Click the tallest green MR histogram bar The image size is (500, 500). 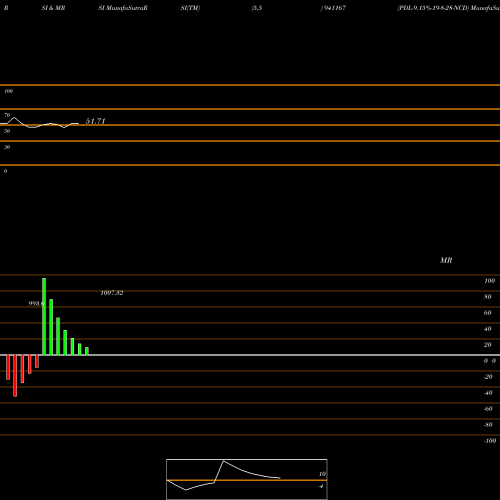(x=44, y=316)
